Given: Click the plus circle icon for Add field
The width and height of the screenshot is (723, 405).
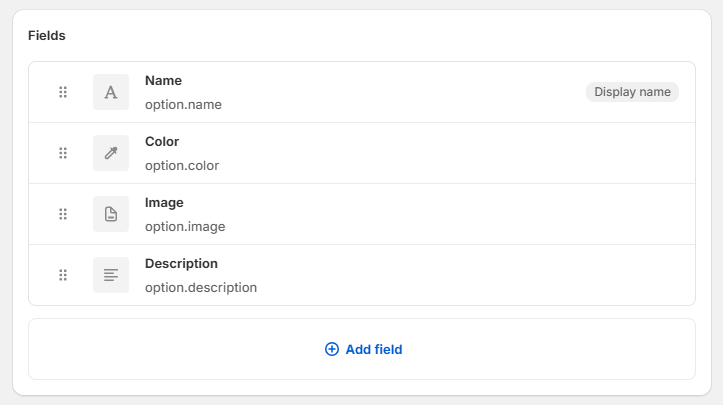Looking at the screenshot, I should click(332, 349).
